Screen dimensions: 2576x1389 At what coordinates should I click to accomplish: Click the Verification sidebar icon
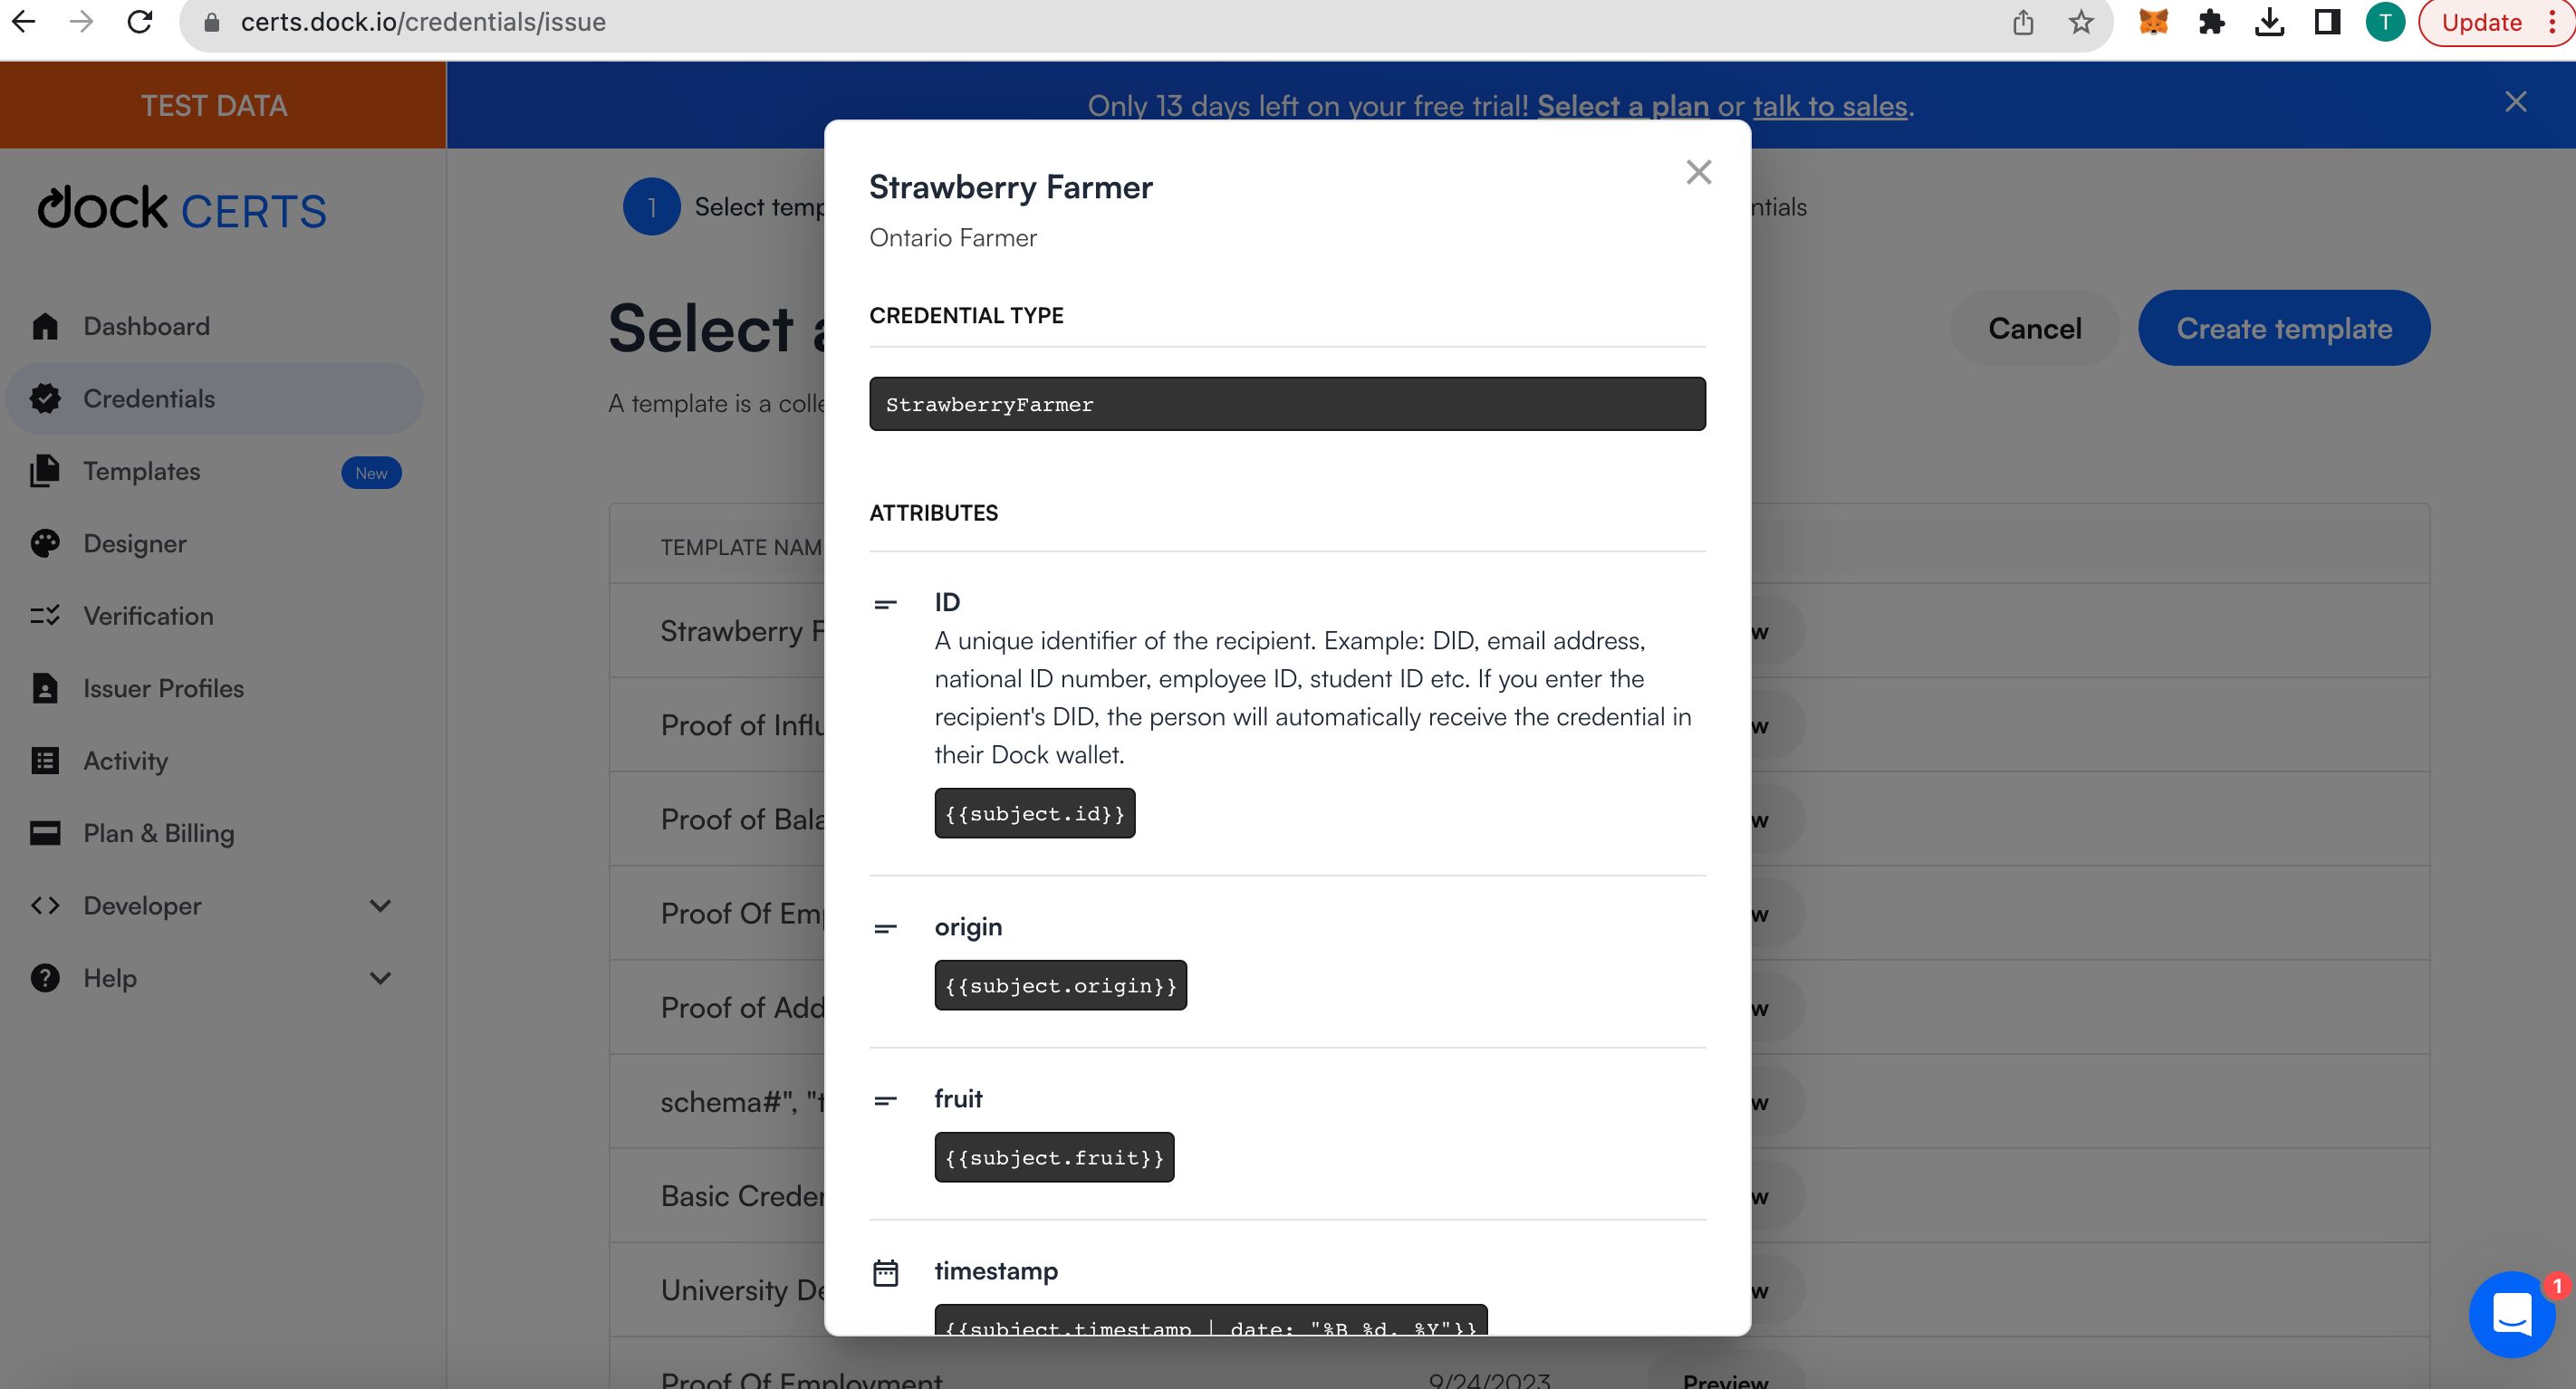(x=46, y=614)
